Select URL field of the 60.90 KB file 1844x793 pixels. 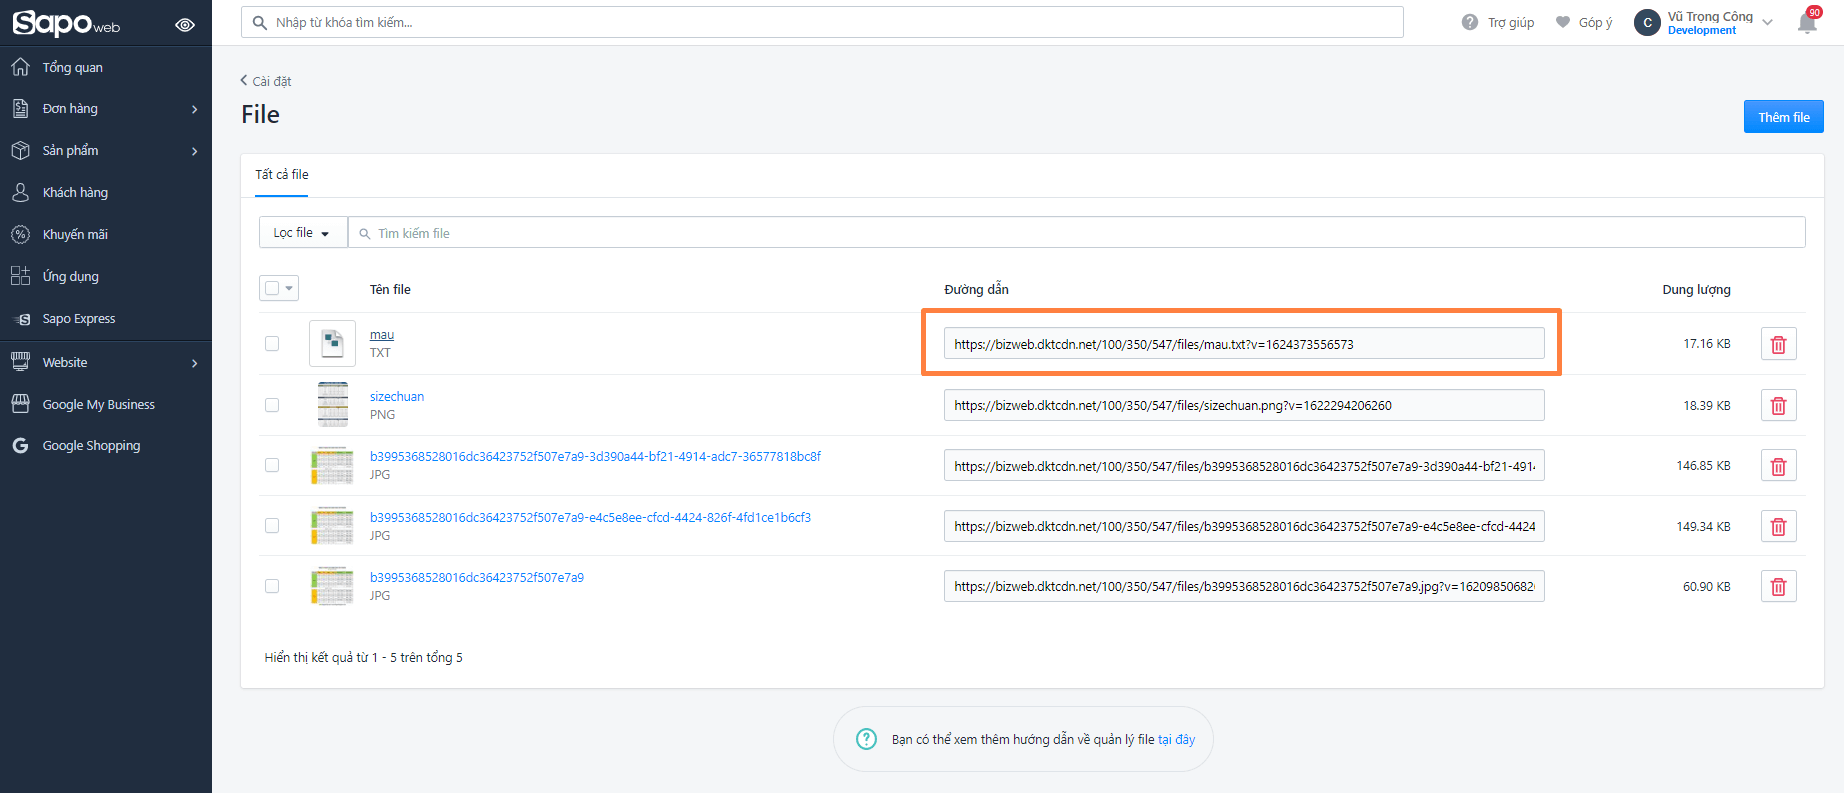(1244, 586)
